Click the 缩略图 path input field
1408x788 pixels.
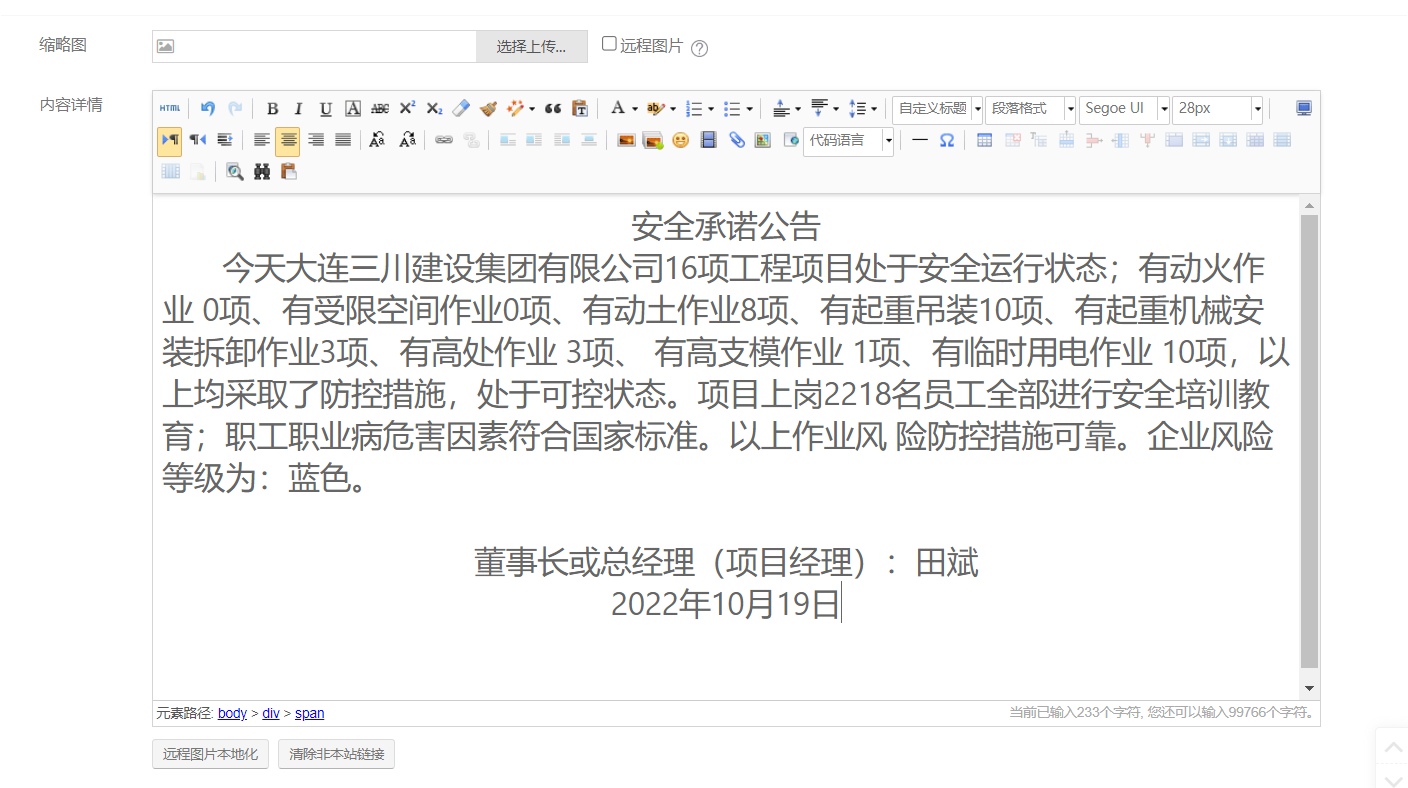(314, 46)
